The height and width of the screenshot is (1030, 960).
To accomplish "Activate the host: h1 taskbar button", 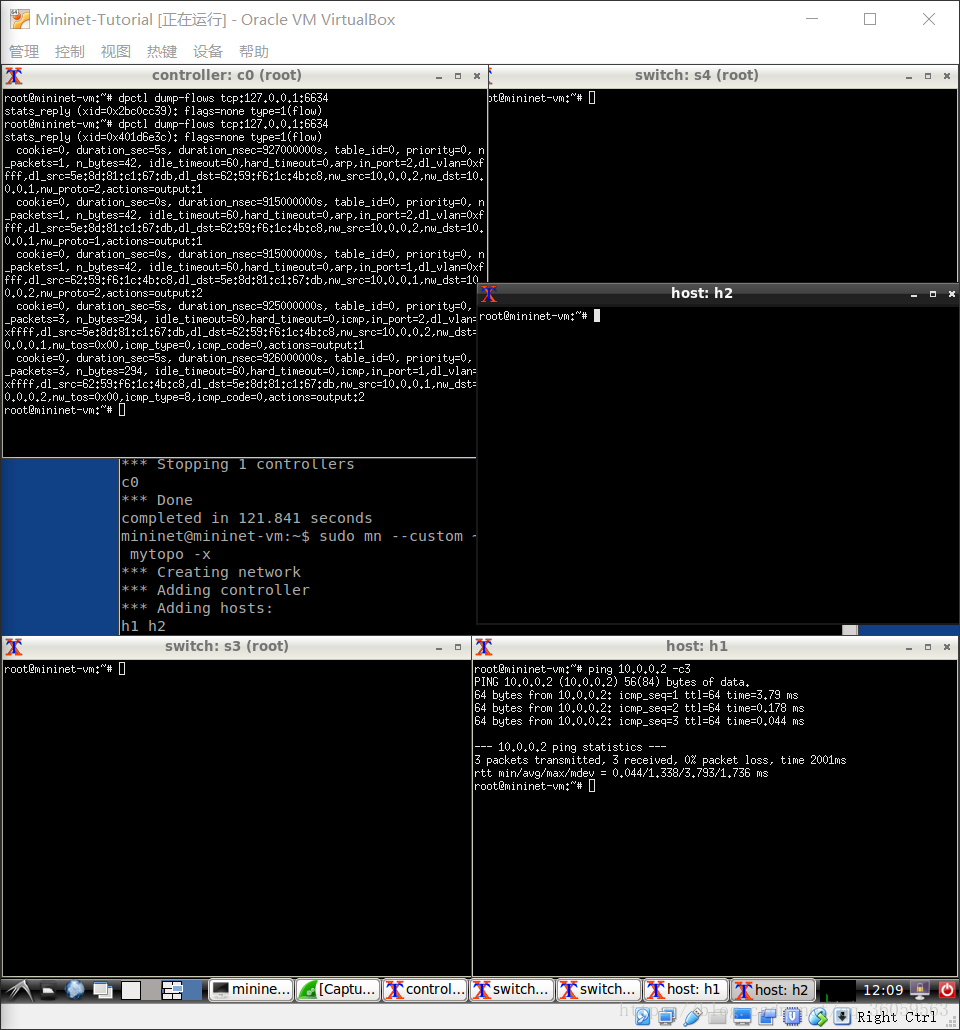I will click(686, 990).
